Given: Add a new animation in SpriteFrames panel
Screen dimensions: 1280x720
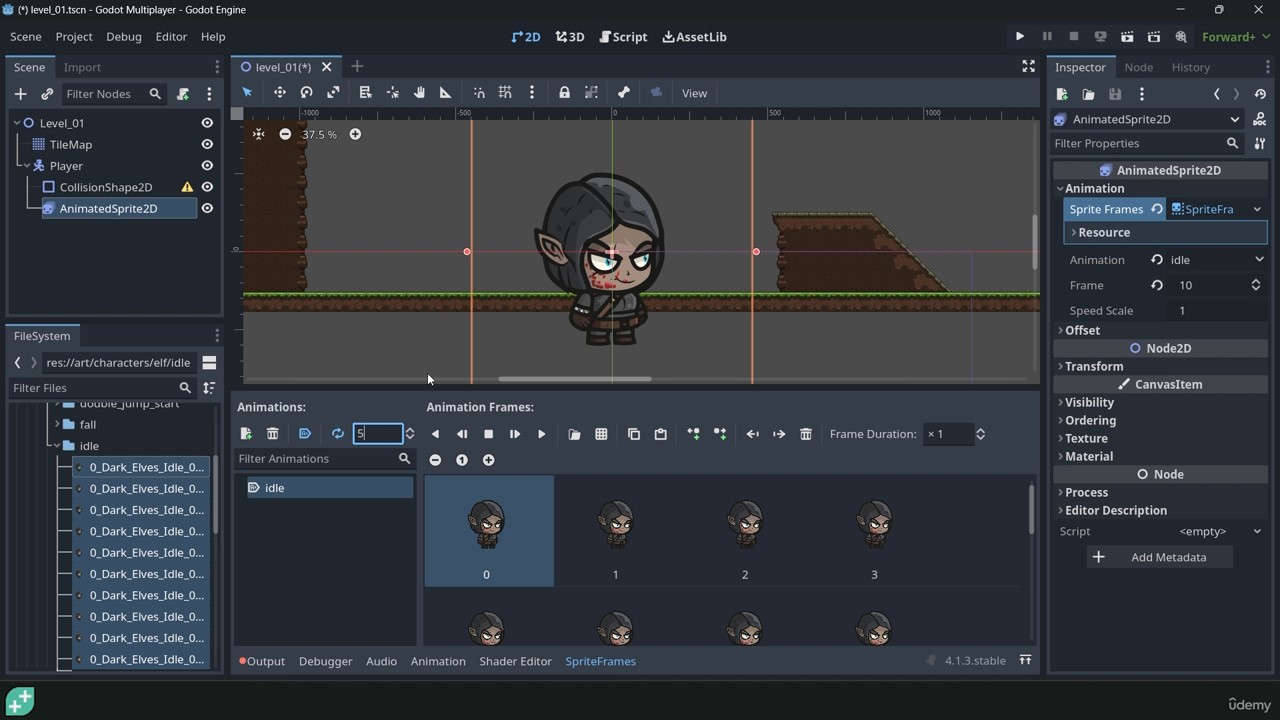Looking at the screenshot, I should tap(246, 434).
